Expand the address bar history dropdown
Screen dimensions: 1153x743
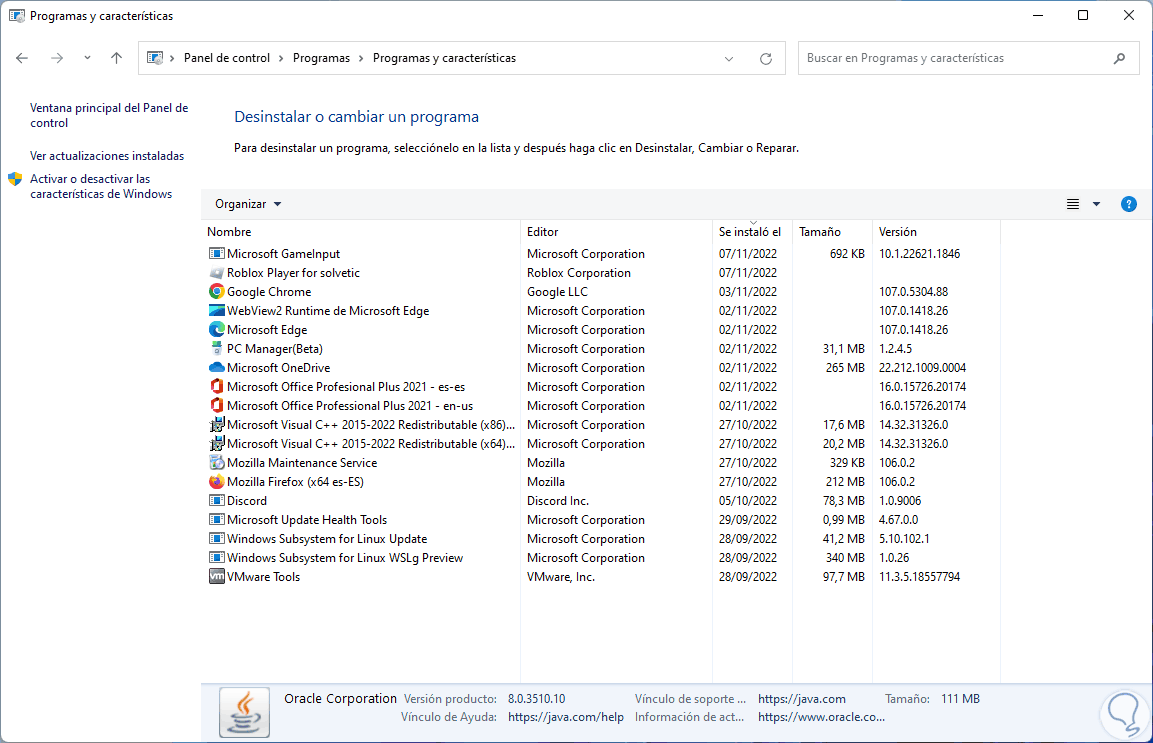tap(729, 58)
